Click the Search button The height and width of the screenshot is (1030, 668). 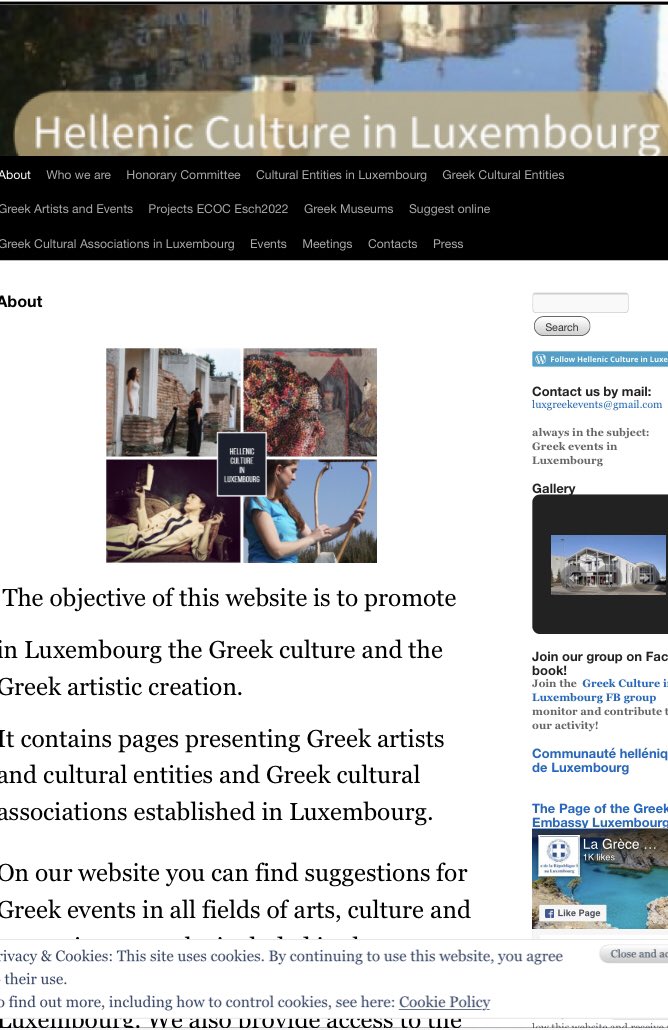562,326
